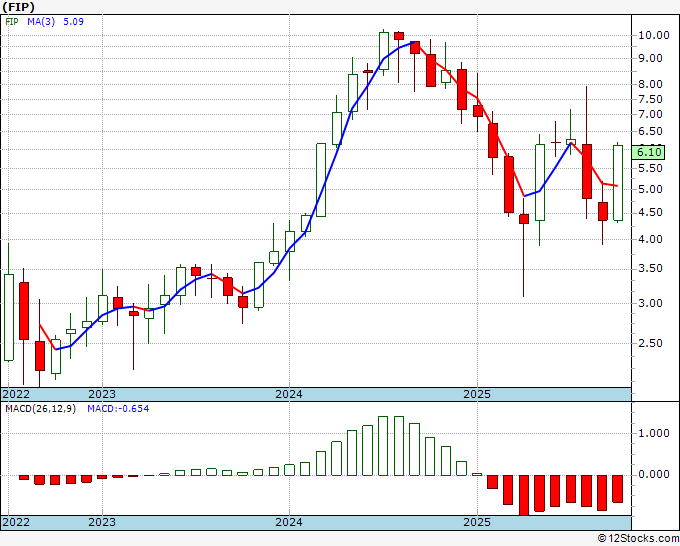
Task: Click the MA(3) indicator label
Action: tap(41, 22)
